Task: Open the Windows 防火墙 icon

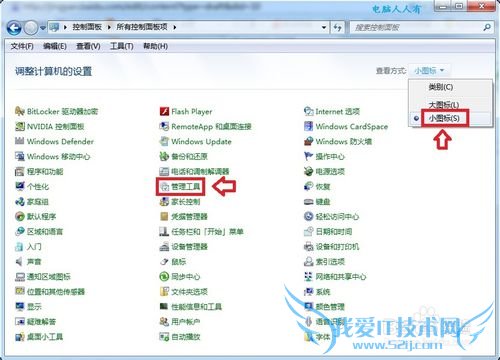Action: click(309, 141)
